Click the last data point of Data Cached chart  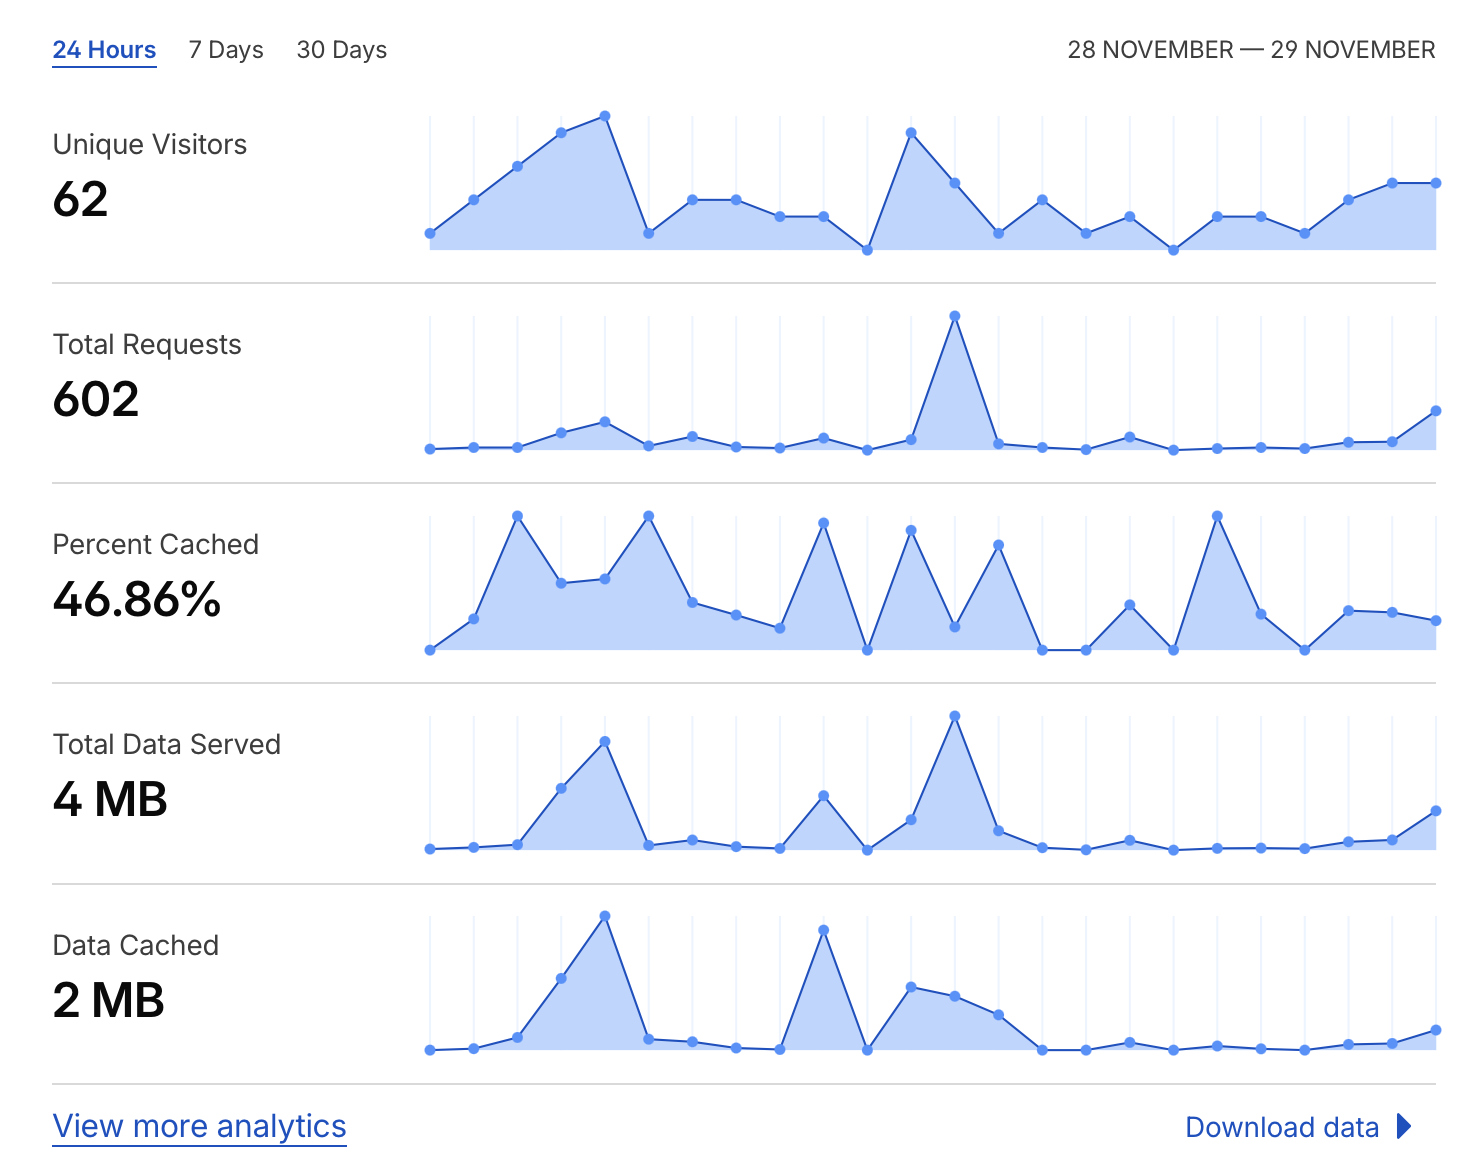tap(1436, 1030)
